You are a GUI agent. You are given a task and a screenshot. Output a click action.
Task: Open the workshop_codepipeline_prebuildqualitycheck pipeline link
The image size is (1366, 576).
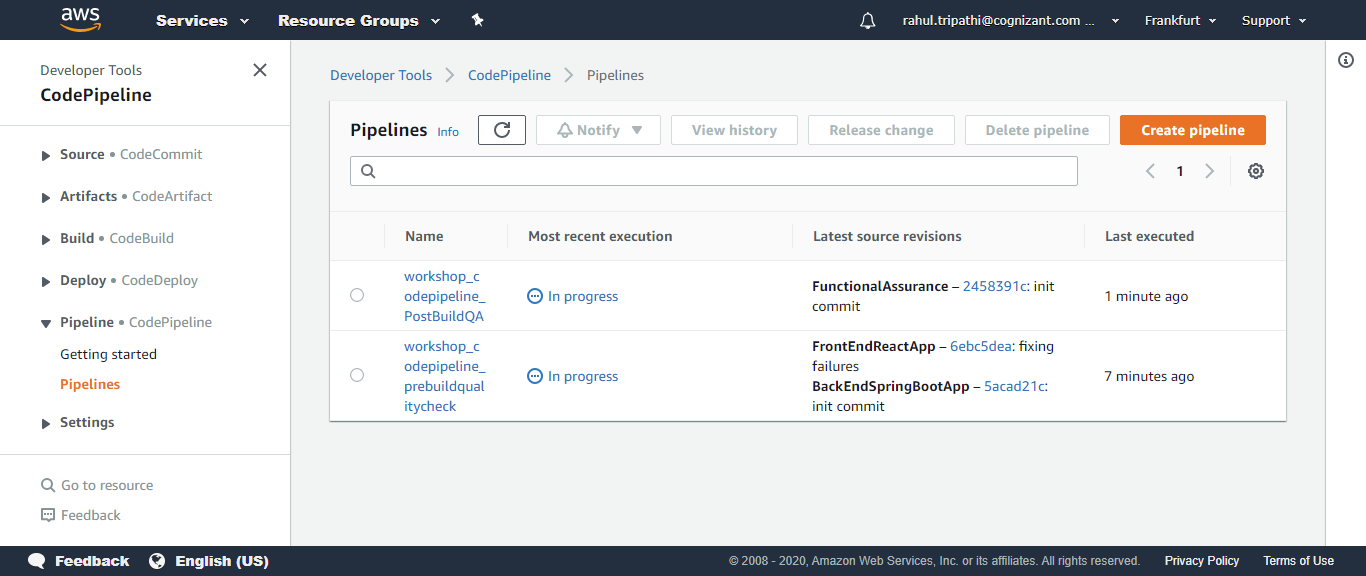pos(444,376)
